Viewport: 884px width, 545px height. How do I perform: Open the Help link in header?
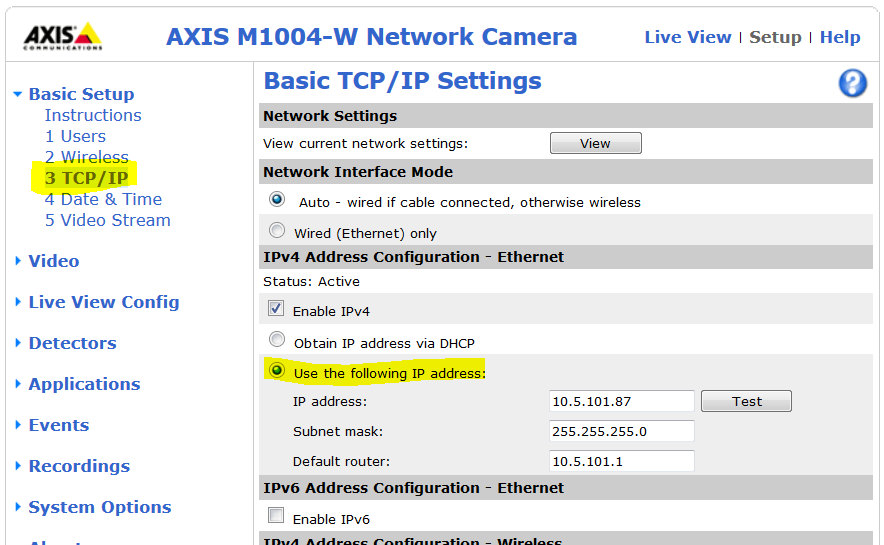click(839, 37)
